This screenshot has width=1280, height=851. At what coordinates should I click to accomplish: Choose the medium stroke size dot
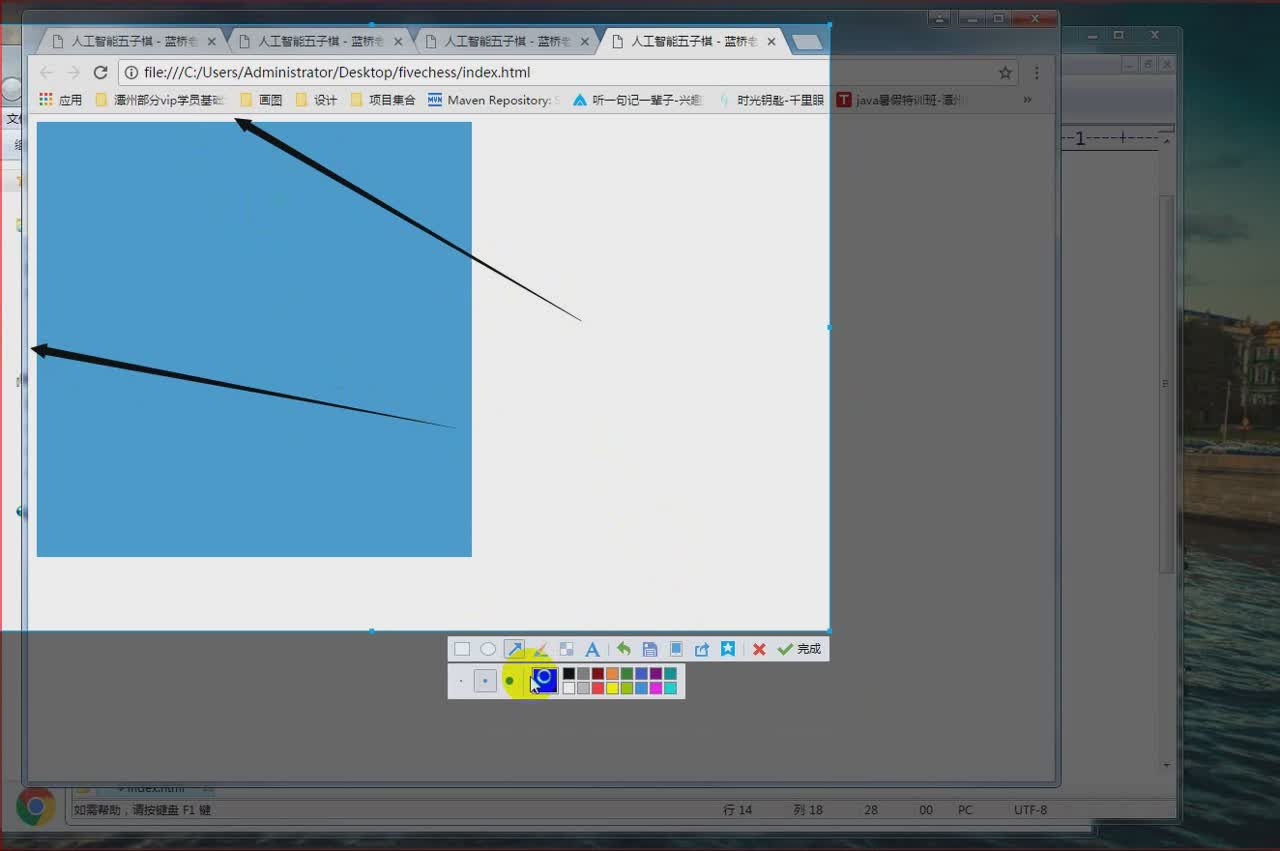[485, 681]
